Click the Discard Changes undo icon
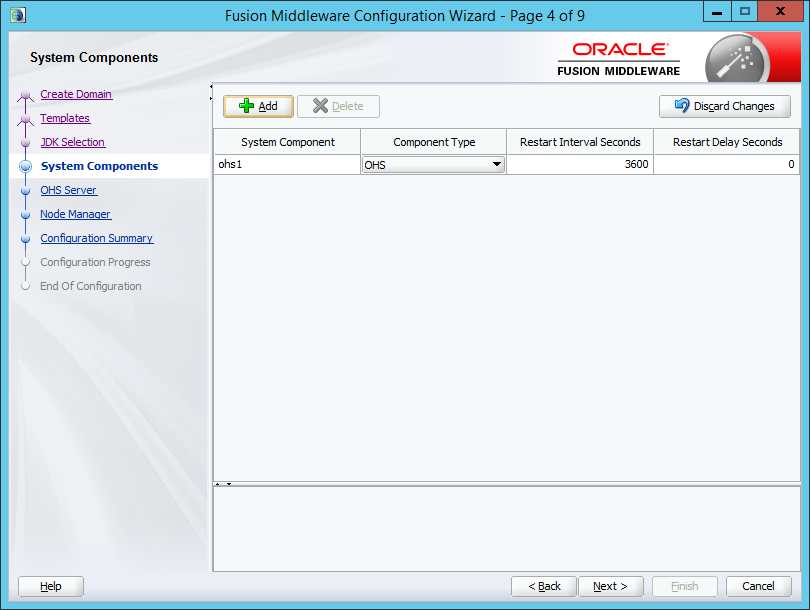 tap(682, 106)
